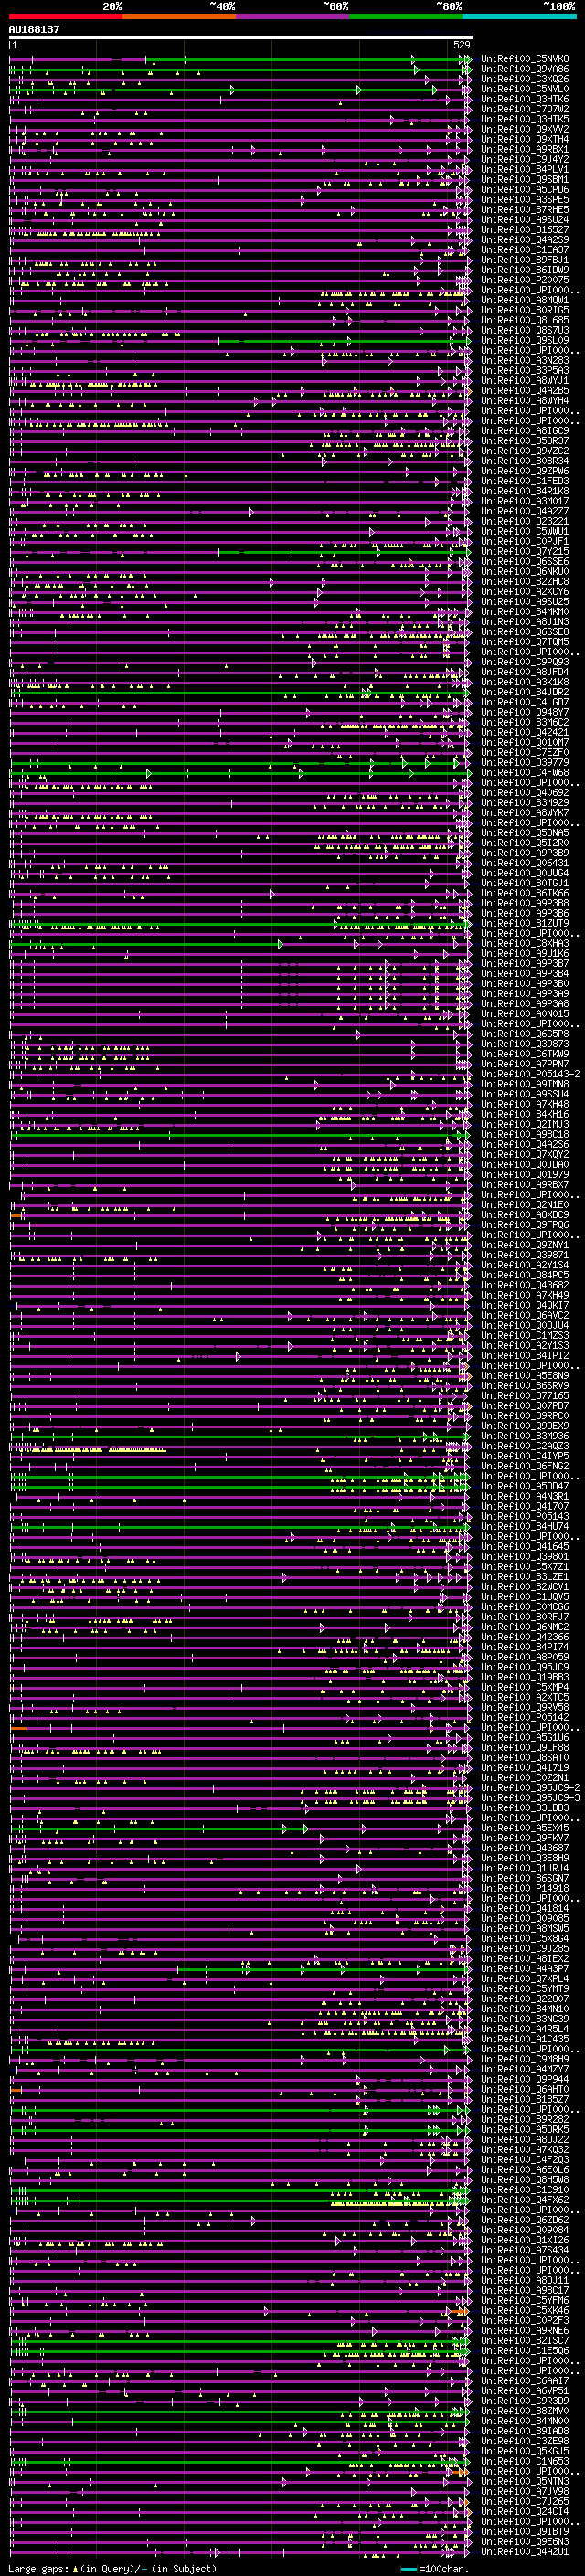The height and width of the screenshot is (2576, 585).
Task: Select the UniRef100_Q9XTH4 label
Action: (525, 139)
